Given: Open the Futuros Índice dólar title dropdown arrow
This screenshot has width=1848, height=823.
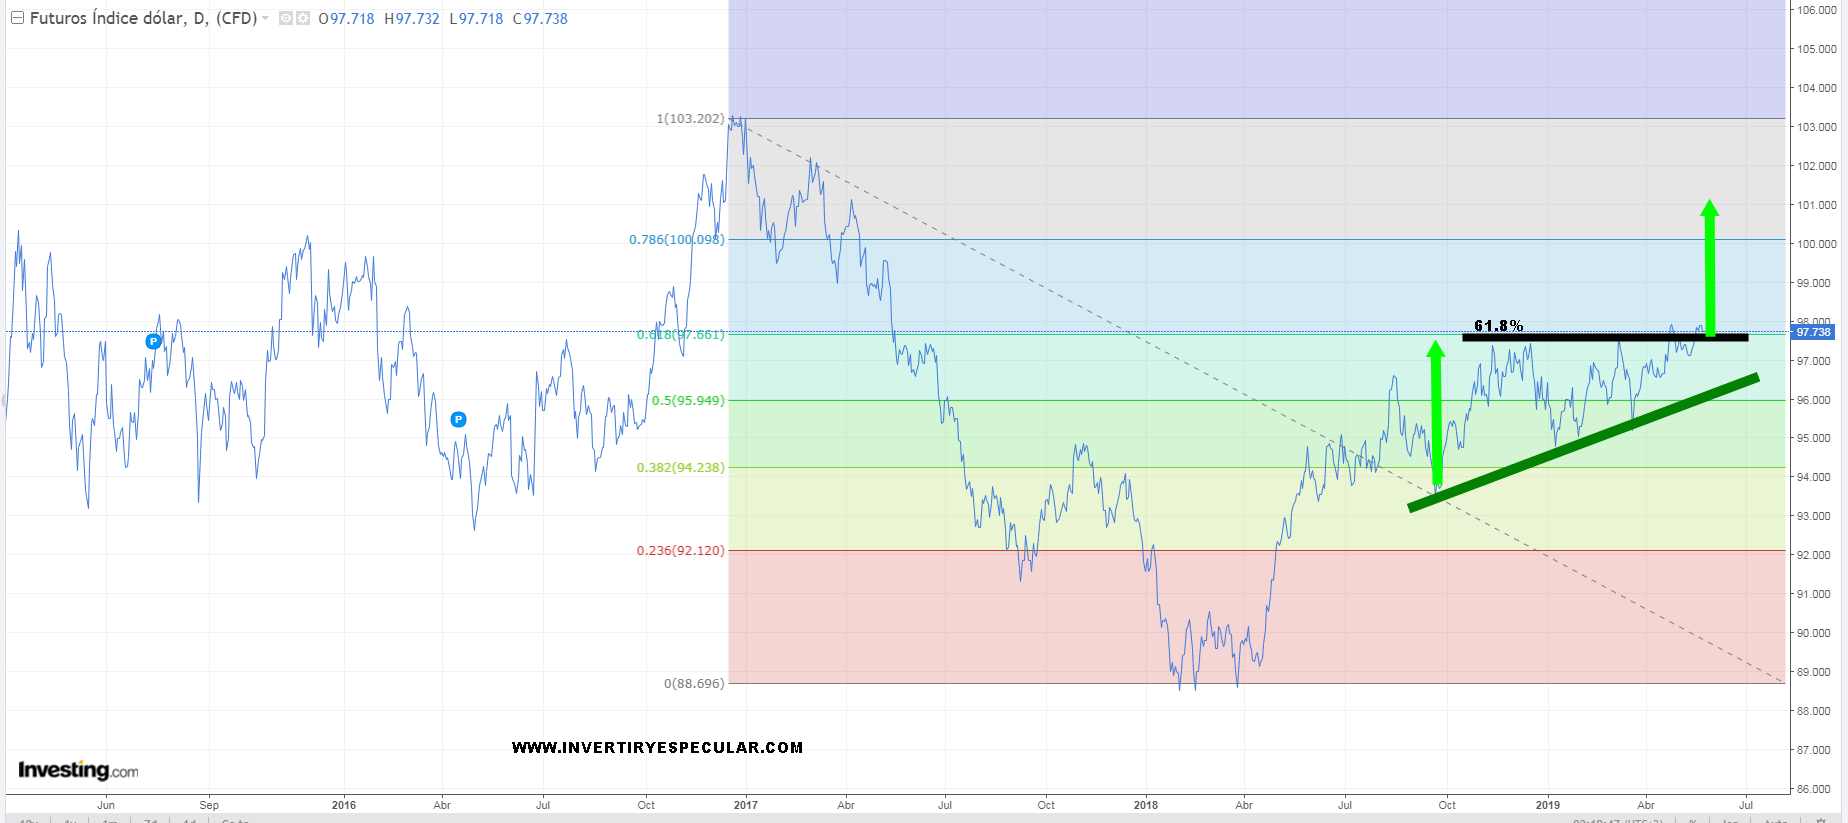Looking at the screenshot, I should tap(265, 18).
